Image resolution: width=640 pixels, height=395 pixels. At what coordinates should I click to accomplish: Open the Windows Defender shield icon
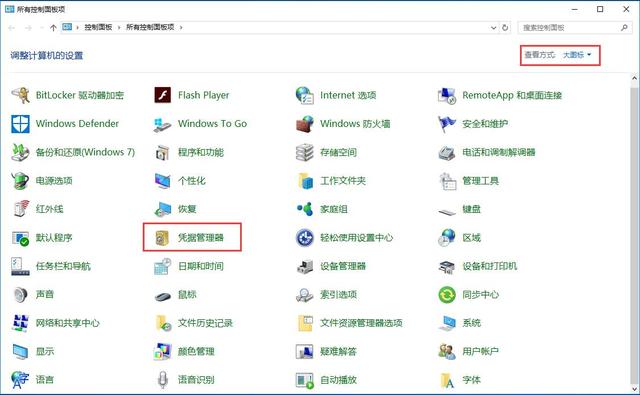(x=20, y=124)
